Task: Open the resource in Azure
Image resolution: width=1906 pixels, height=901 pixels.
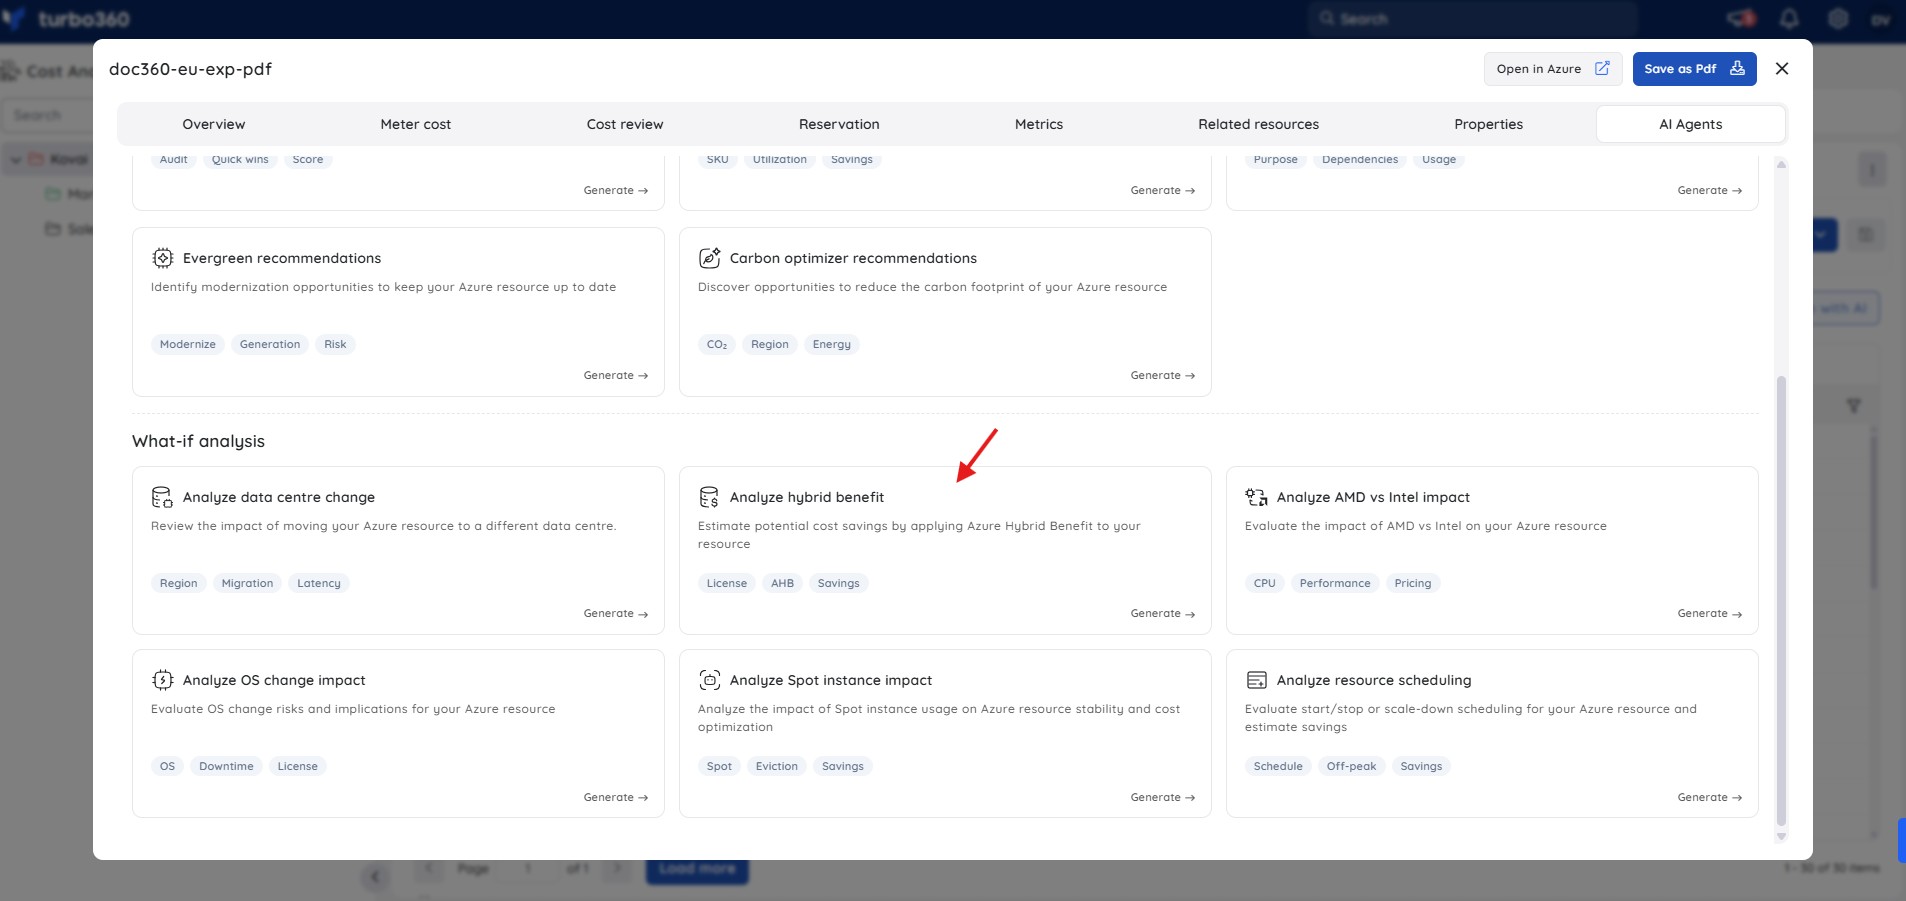Action: pyautogui.click(x=1553, y=69)
